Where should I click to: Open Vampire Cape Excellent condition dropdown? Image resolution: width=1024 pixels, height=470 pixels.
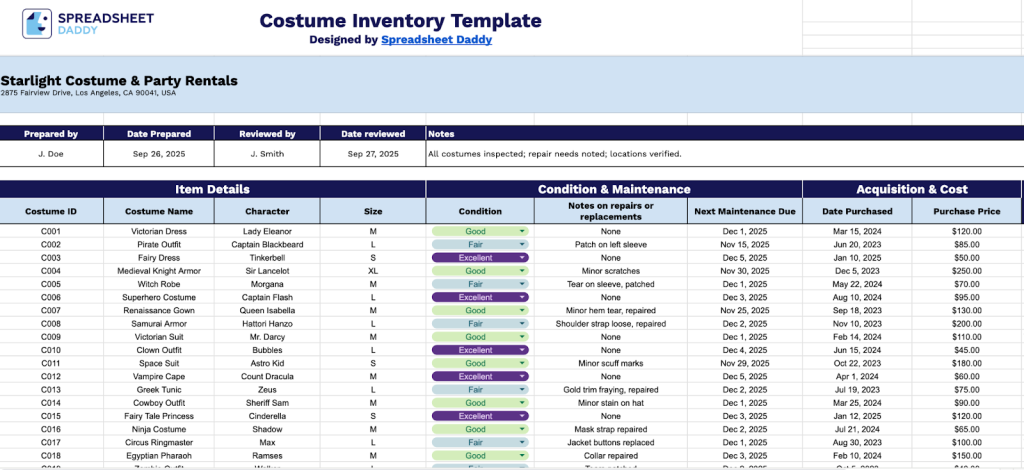pos(521,376)
